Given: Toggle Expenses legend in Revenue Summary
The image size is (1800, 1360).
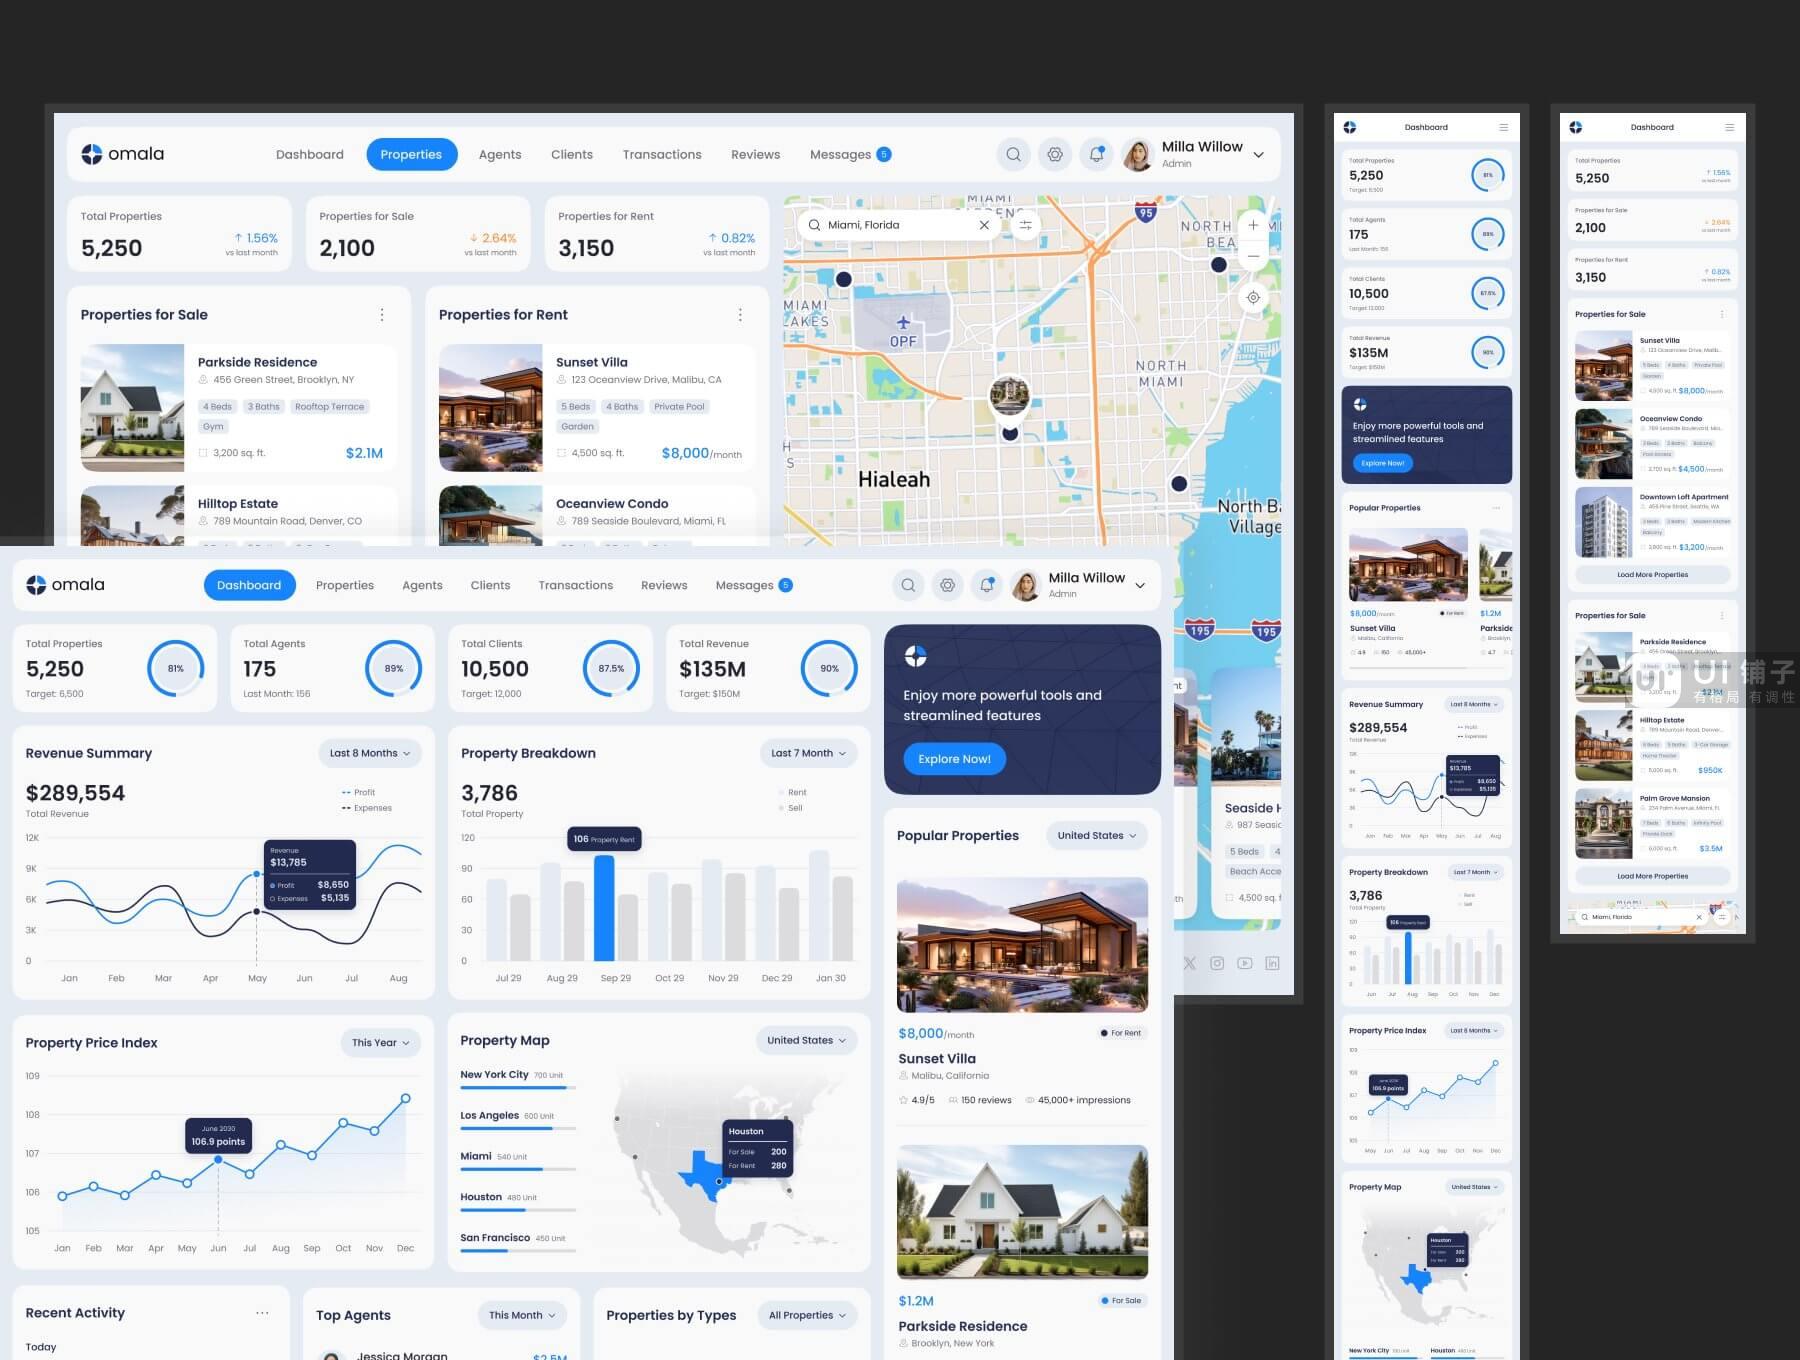Looking at the screenshot, I should (366, 808).
